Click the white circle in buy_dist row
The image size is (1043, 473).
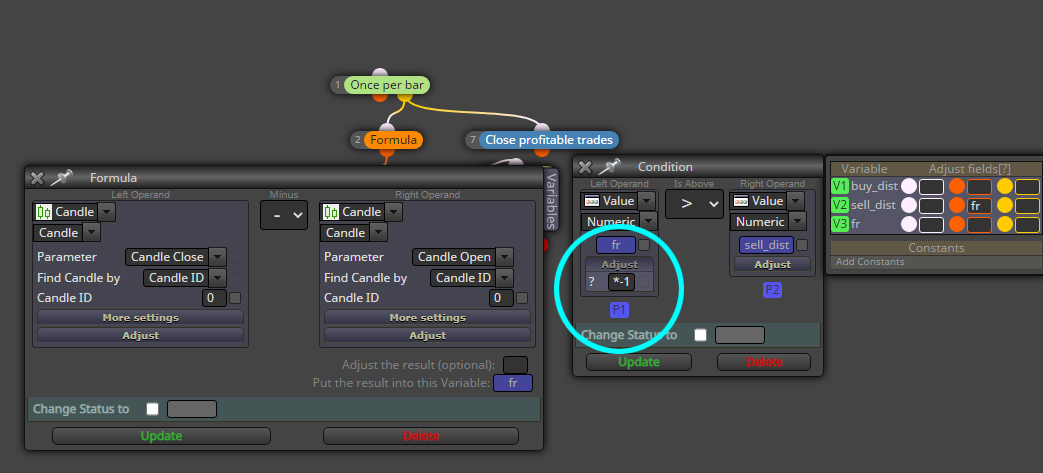[x=909, y=187]
